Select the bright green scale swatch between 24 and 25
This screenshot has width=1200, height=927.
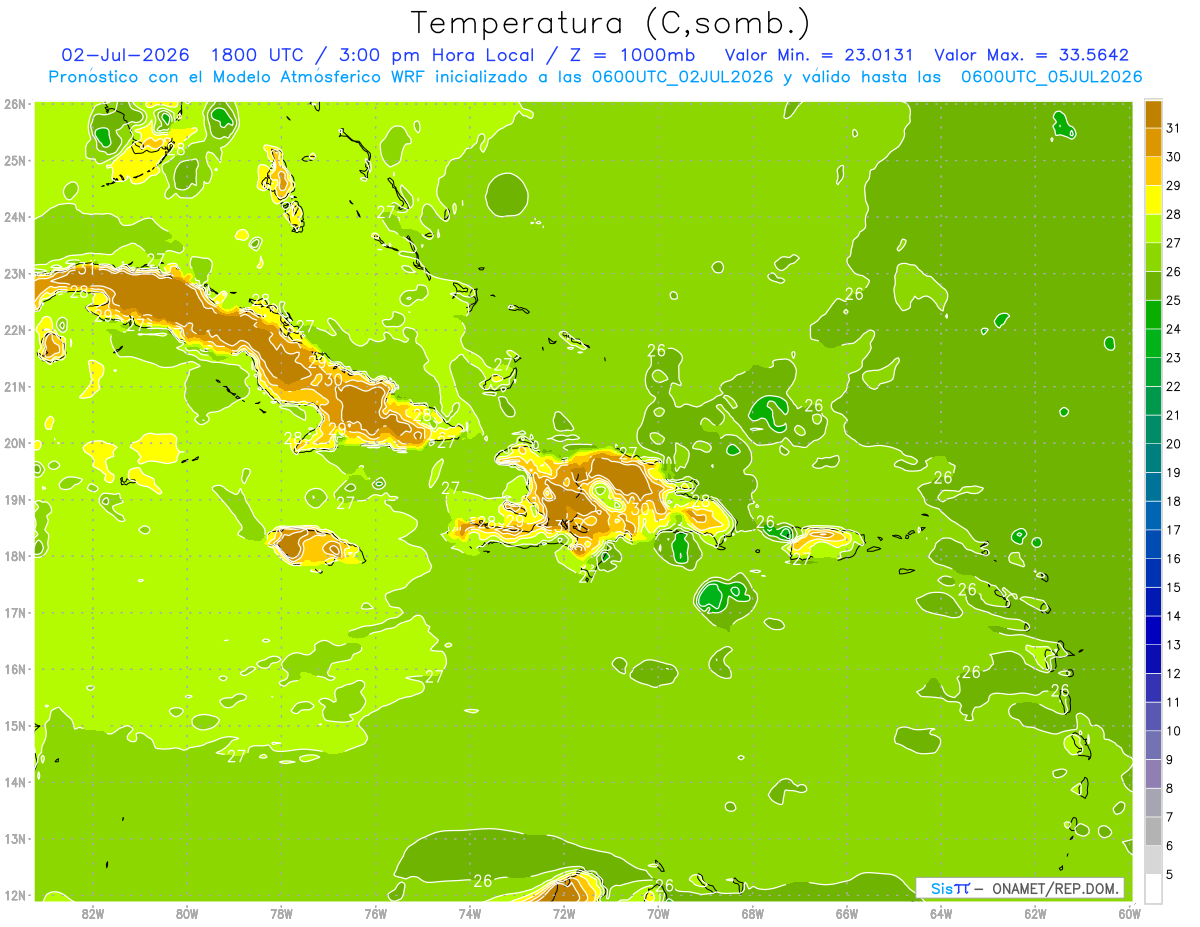1153,315
